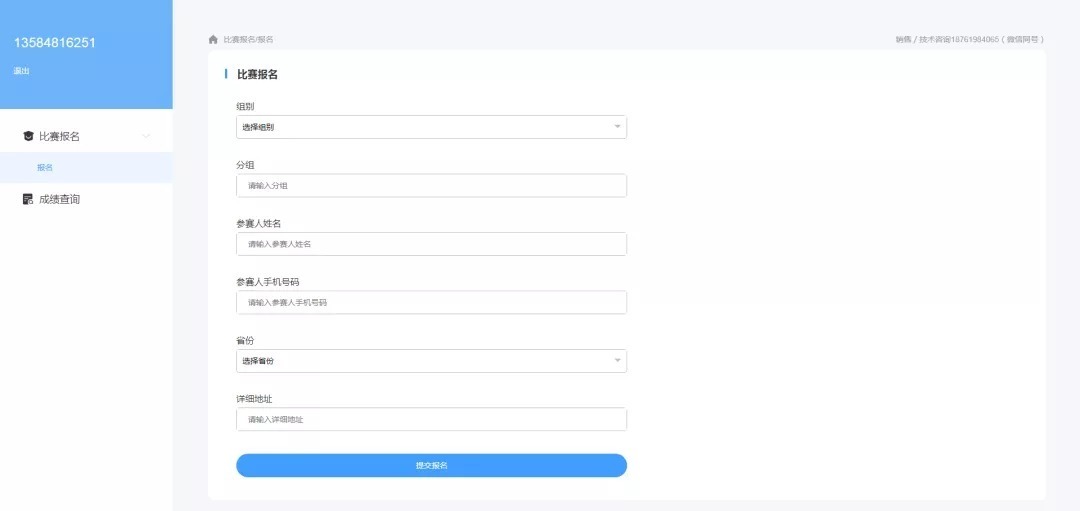Click the 销售/技术咨询 contact text
The width and height of the screenshot is (1080, 511).
[969, 39]
